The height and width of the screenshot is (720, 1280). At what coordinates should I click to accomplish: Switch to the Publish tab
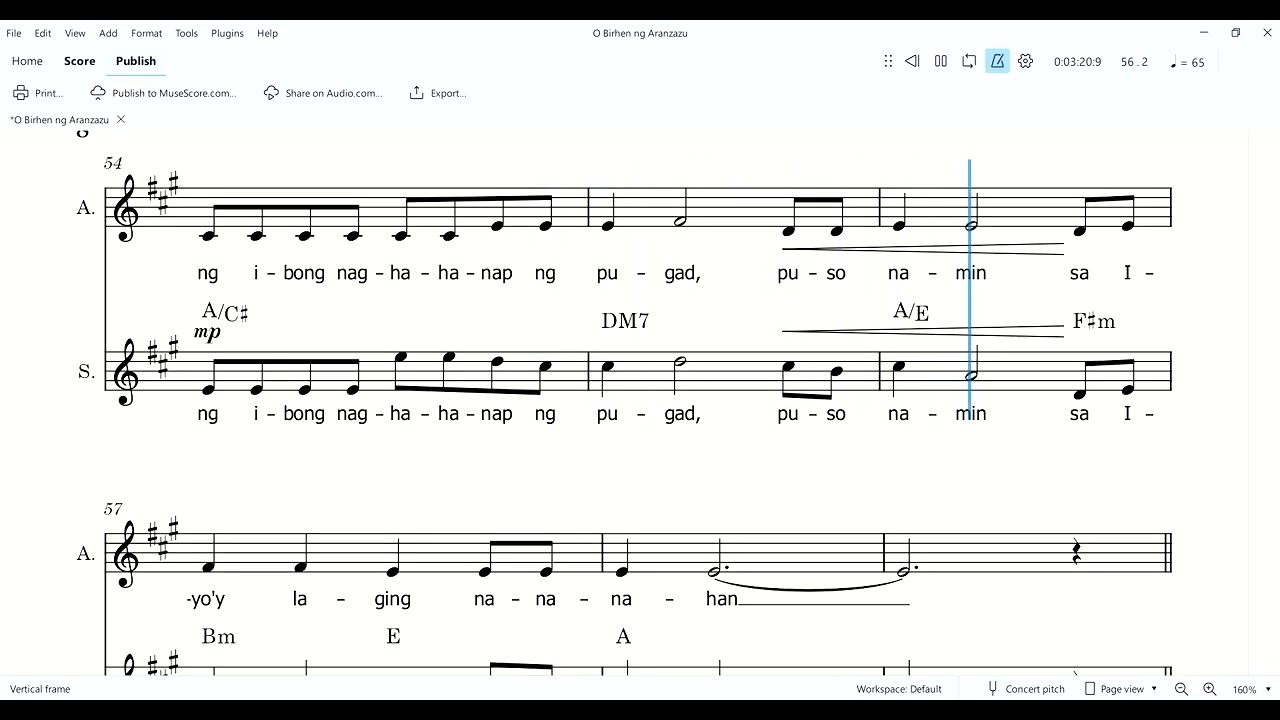[x=136, y=61]
